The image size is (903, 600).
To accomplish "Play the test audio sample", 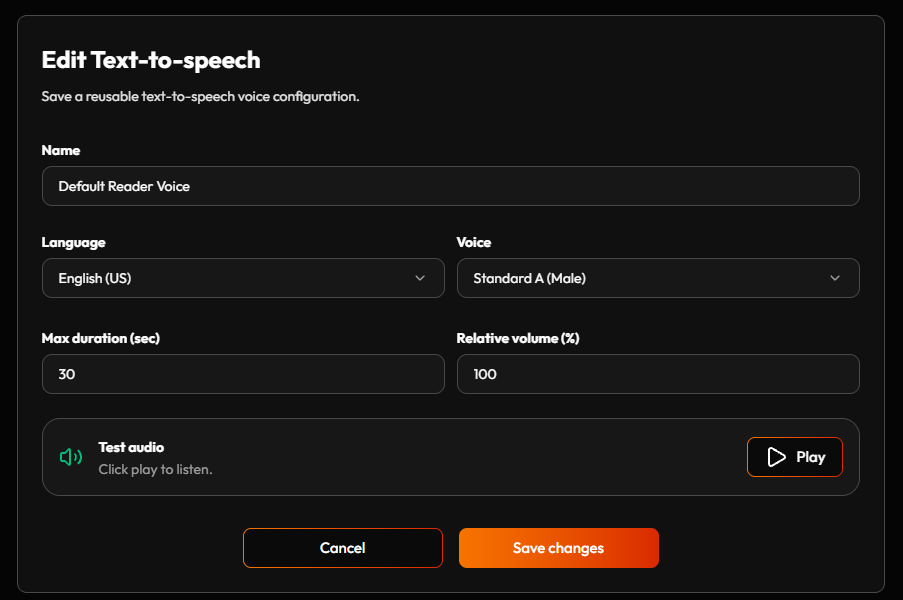I will point(795,457).
